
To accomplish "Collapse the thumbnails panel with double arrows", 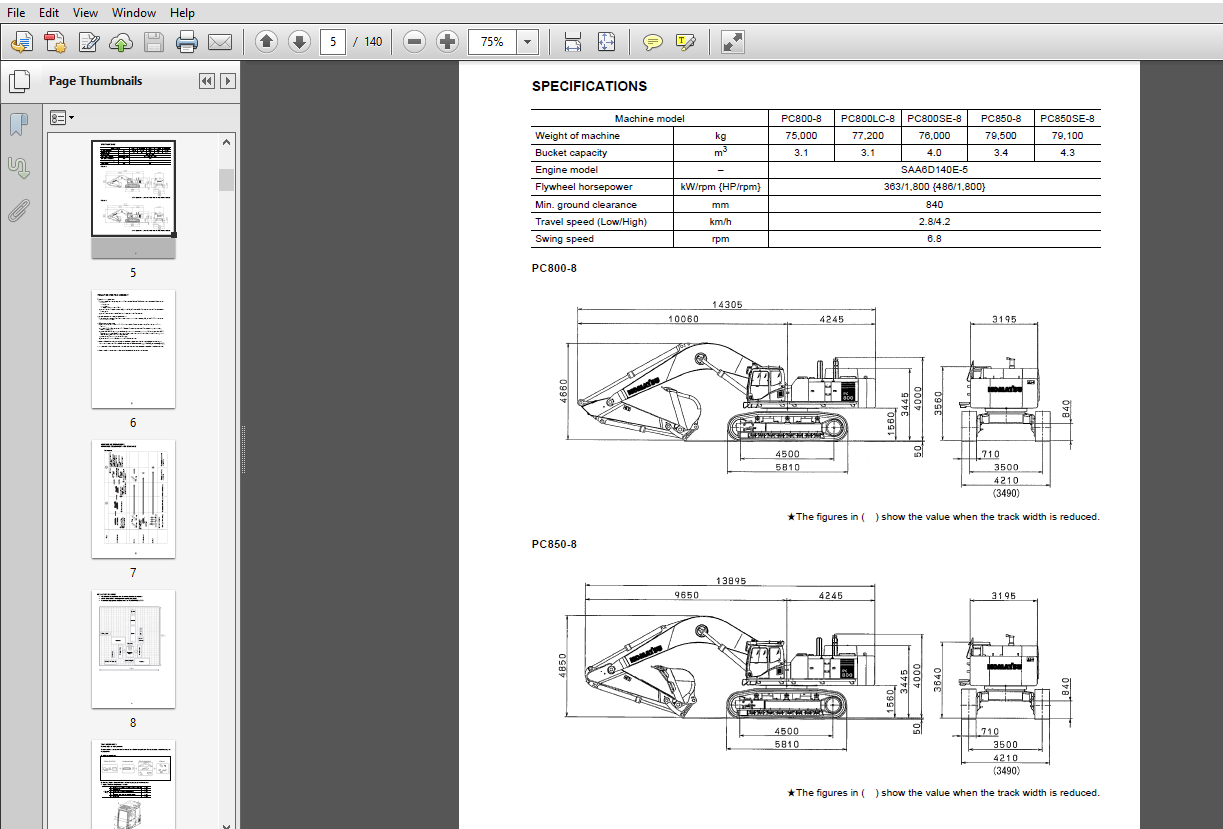I will [207, 81].
